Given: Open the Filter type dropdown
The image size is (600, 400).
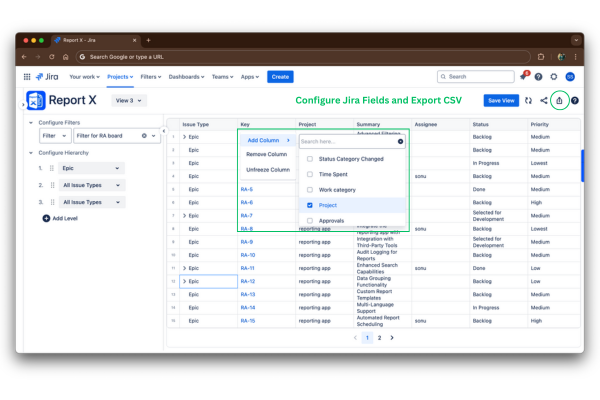Looking at the screenshot, I should tap(55, 136).
